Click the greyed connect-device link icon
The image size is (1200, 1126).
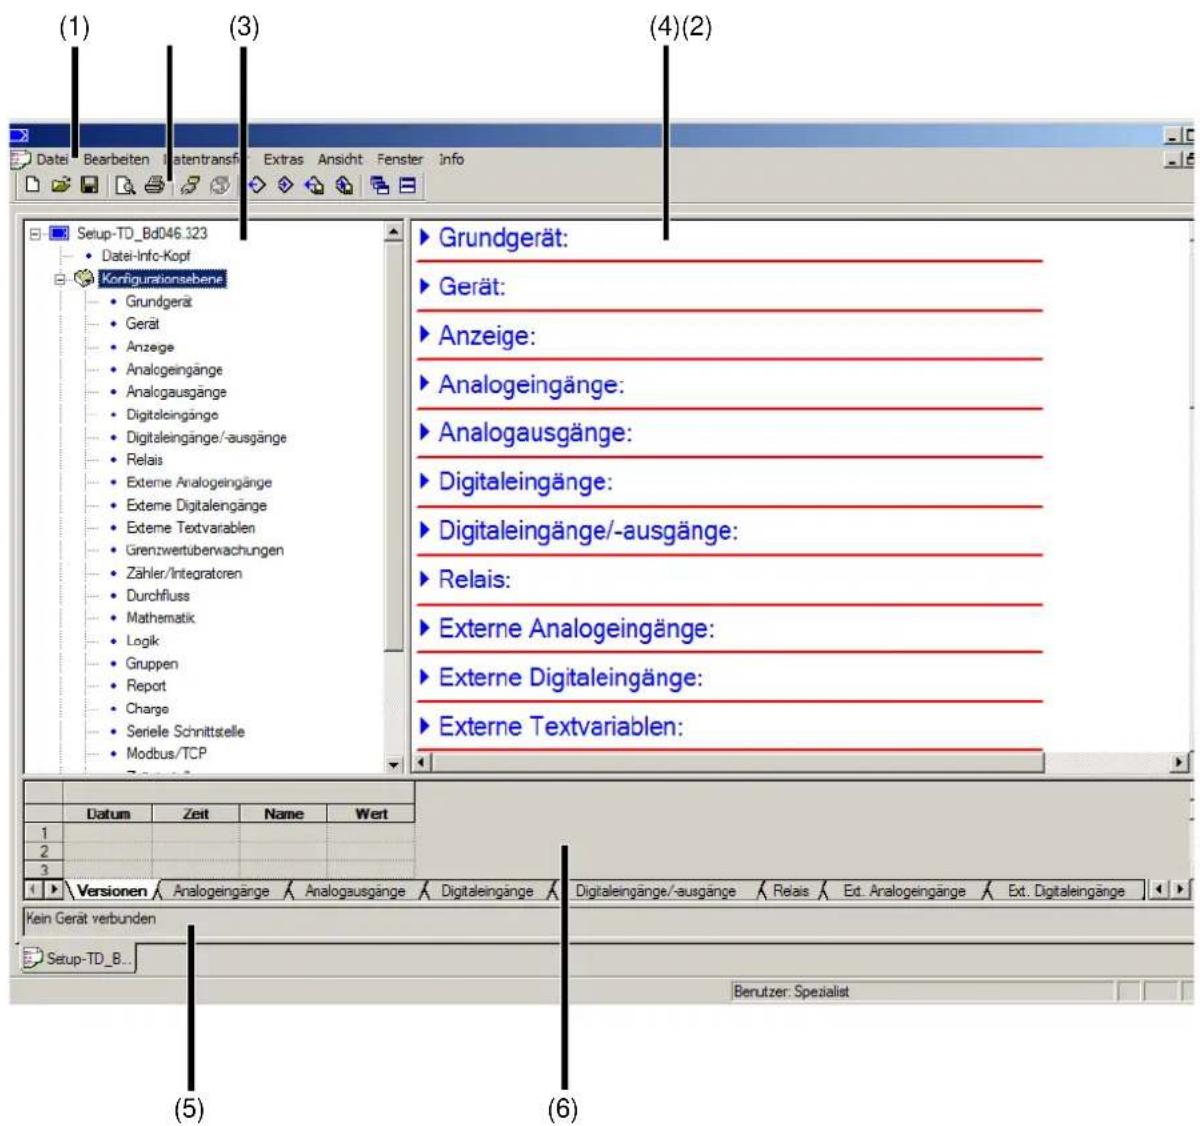[x=191, y=185]
